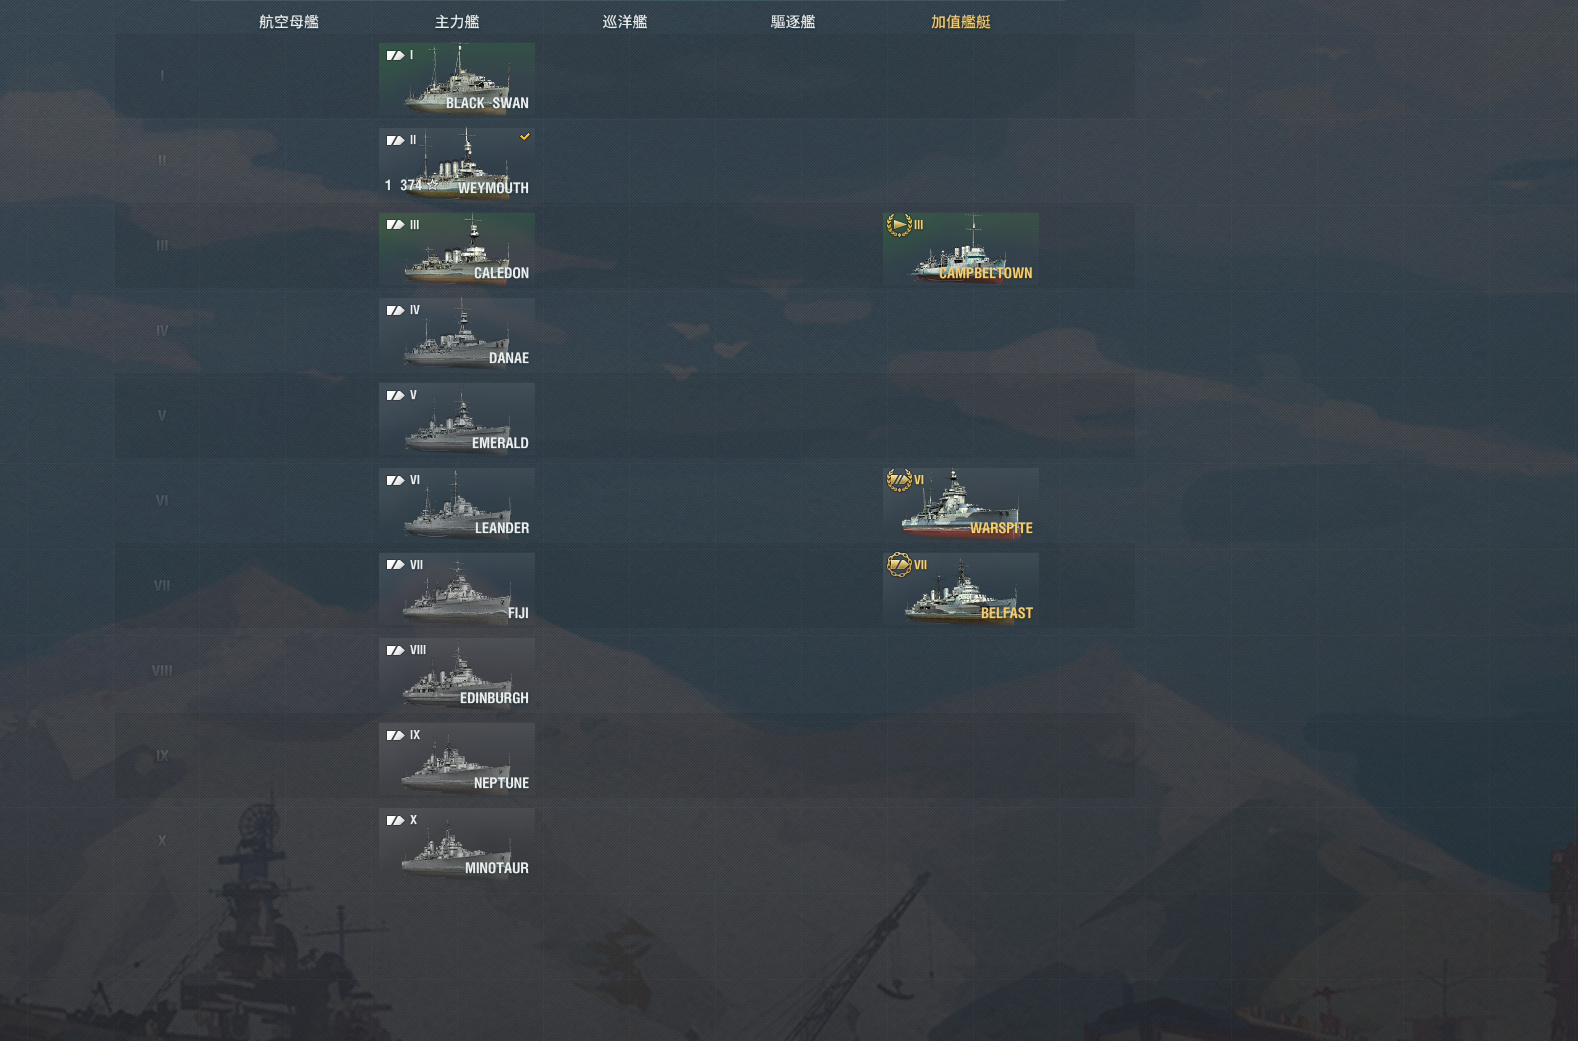Click the Belfast premium wreath icon
This screenshot has width=1578, height=1041.
coord(899,565)
